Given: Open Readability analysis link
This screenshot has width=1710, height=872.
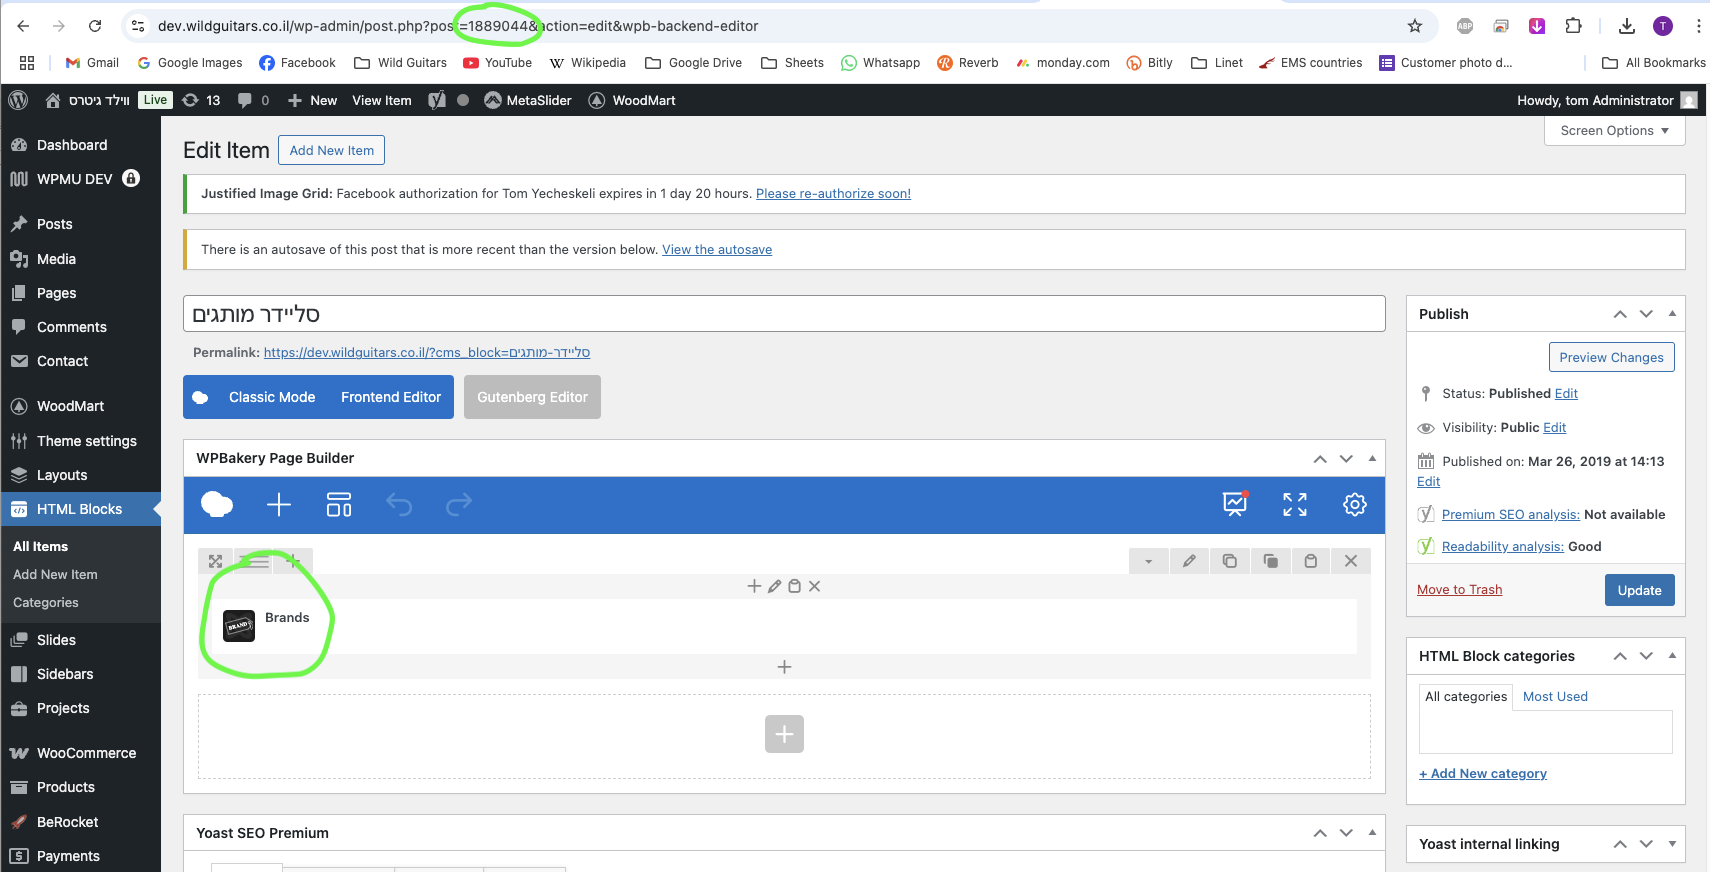Looking at the screenshot, I should (1502, 547).
